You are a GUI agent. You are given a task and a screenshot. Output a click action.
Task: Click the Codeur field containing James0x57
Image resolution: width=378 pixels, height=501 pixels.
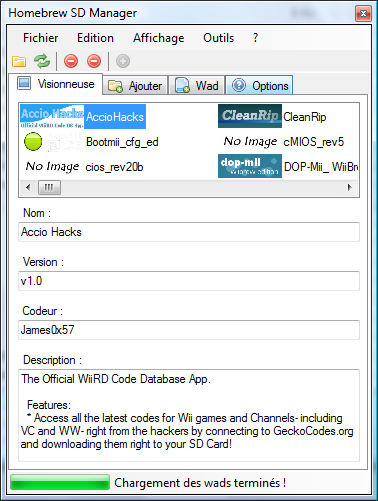click(189, 330)
